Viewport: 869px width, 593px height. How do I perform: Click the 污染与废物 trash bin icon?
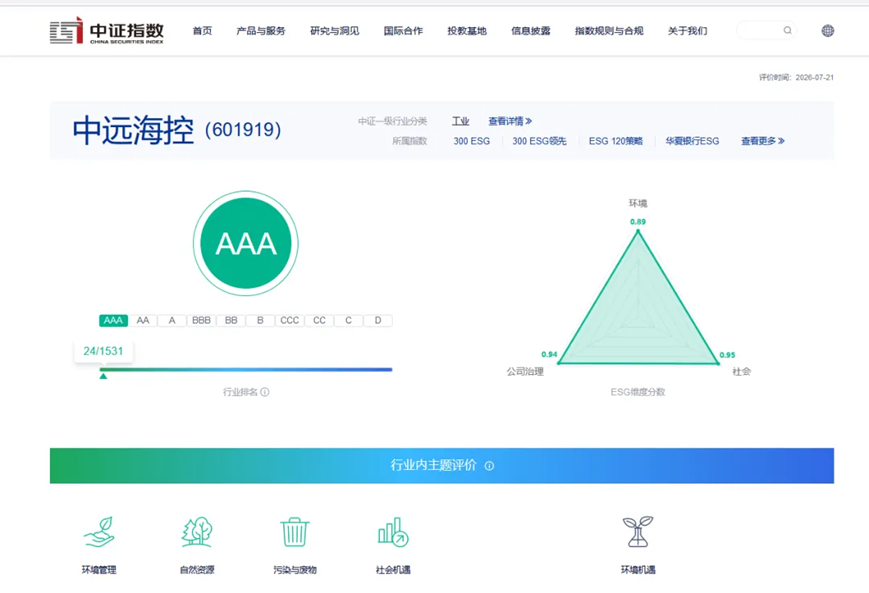[x=295, y=532]
